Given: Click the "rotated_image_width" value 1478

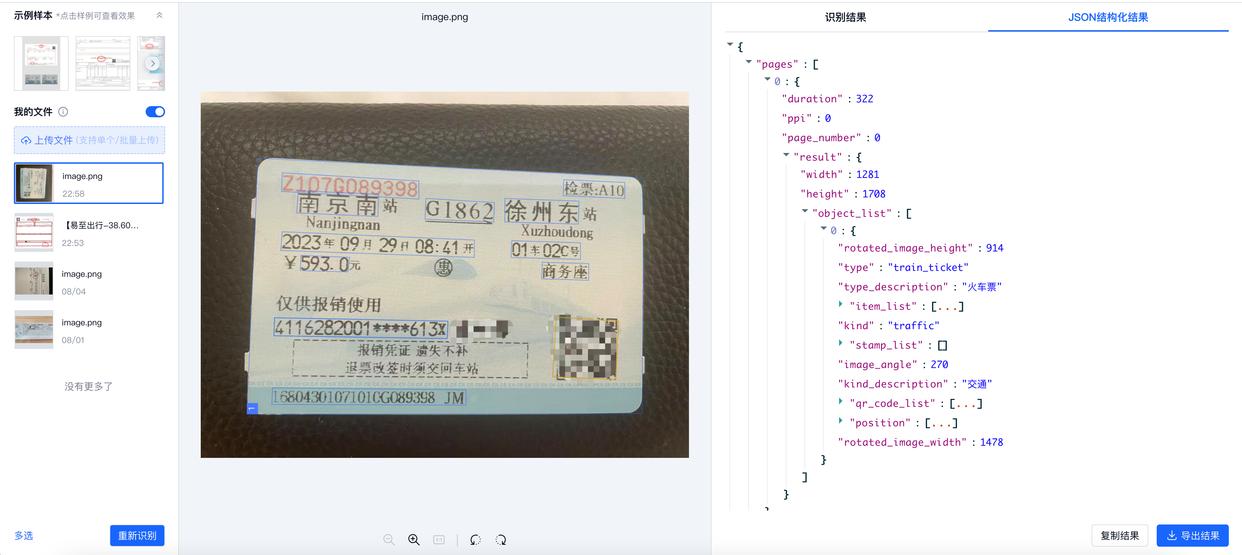Looking at the screenshot, I should pyautogui.click(x=991, y=442).
